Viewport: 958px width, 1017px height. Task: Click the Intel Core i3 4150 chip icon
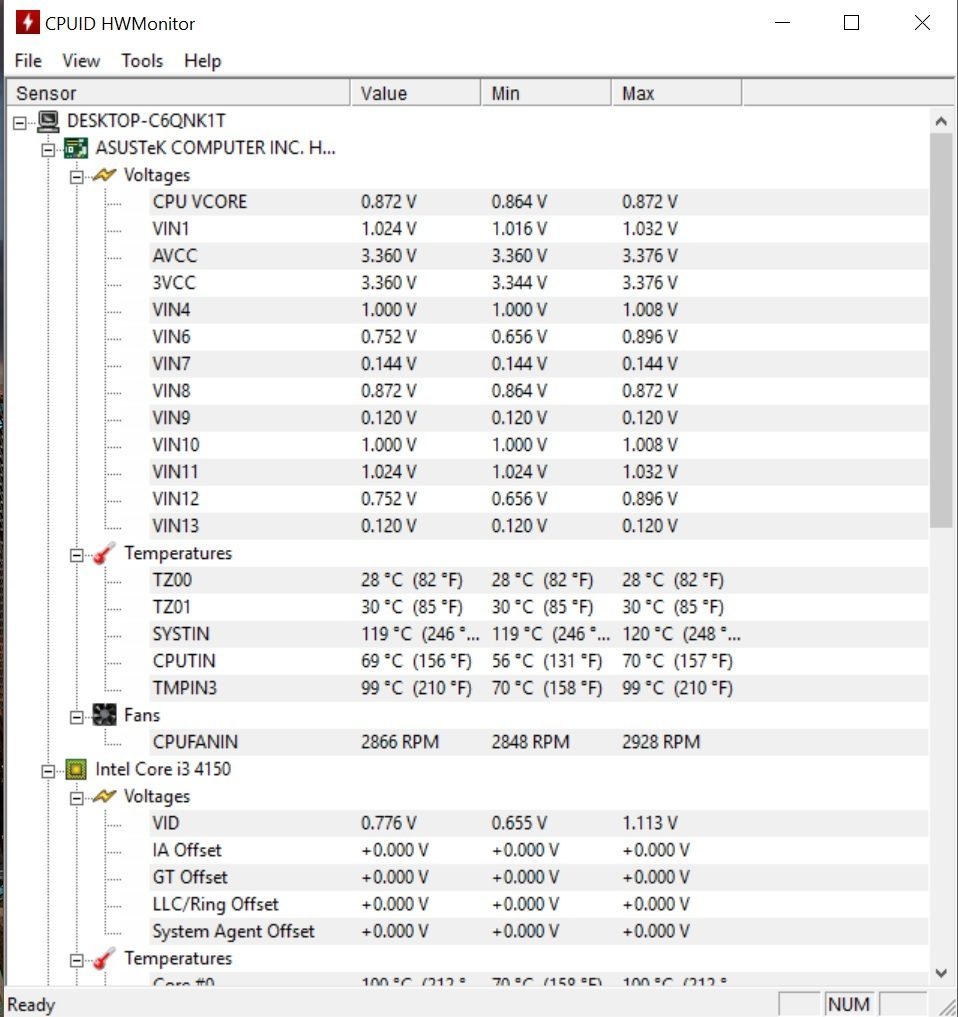tap(76, 769)
